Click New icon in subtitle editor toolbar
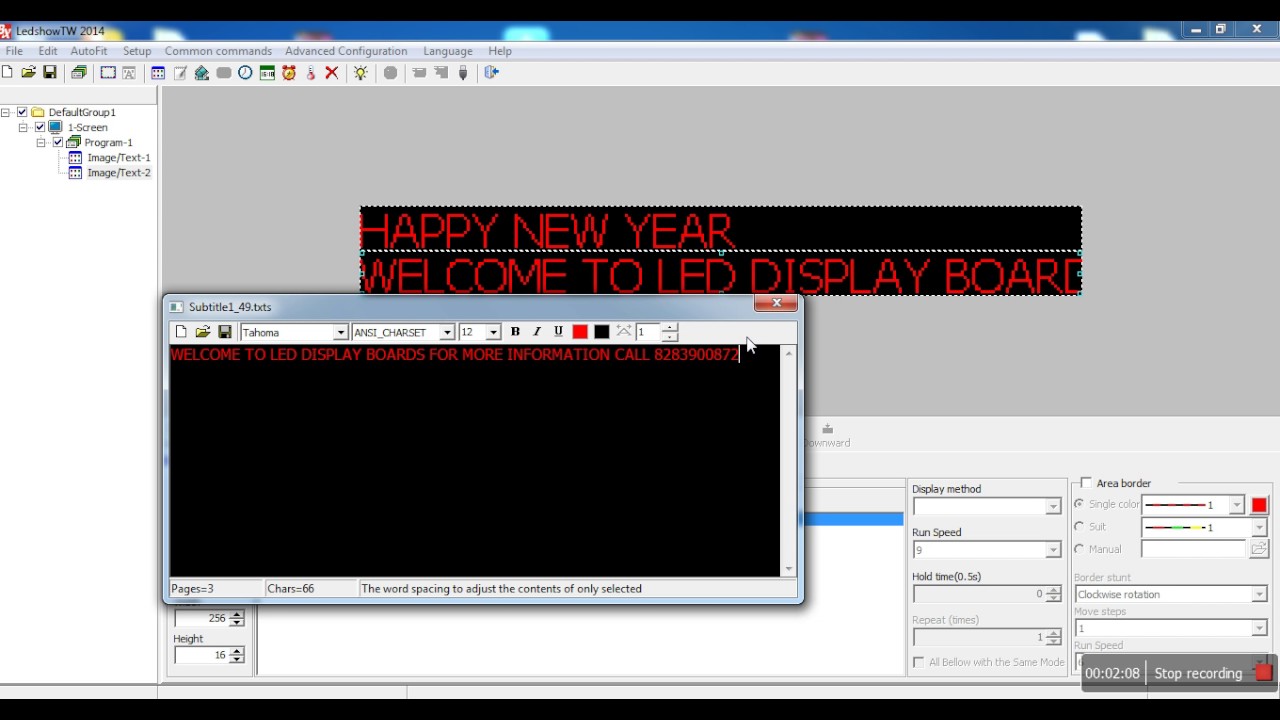The height and width of the screenshot is (720, 1280). click(x=181, y=332)
